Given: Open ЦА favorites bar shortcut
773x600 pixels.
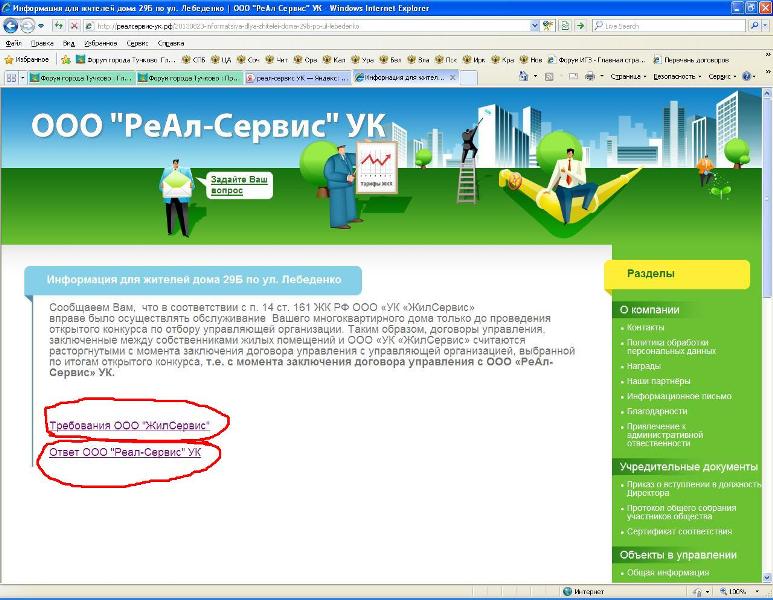Looking at the screenshot, I should click(x=221, y=60).
